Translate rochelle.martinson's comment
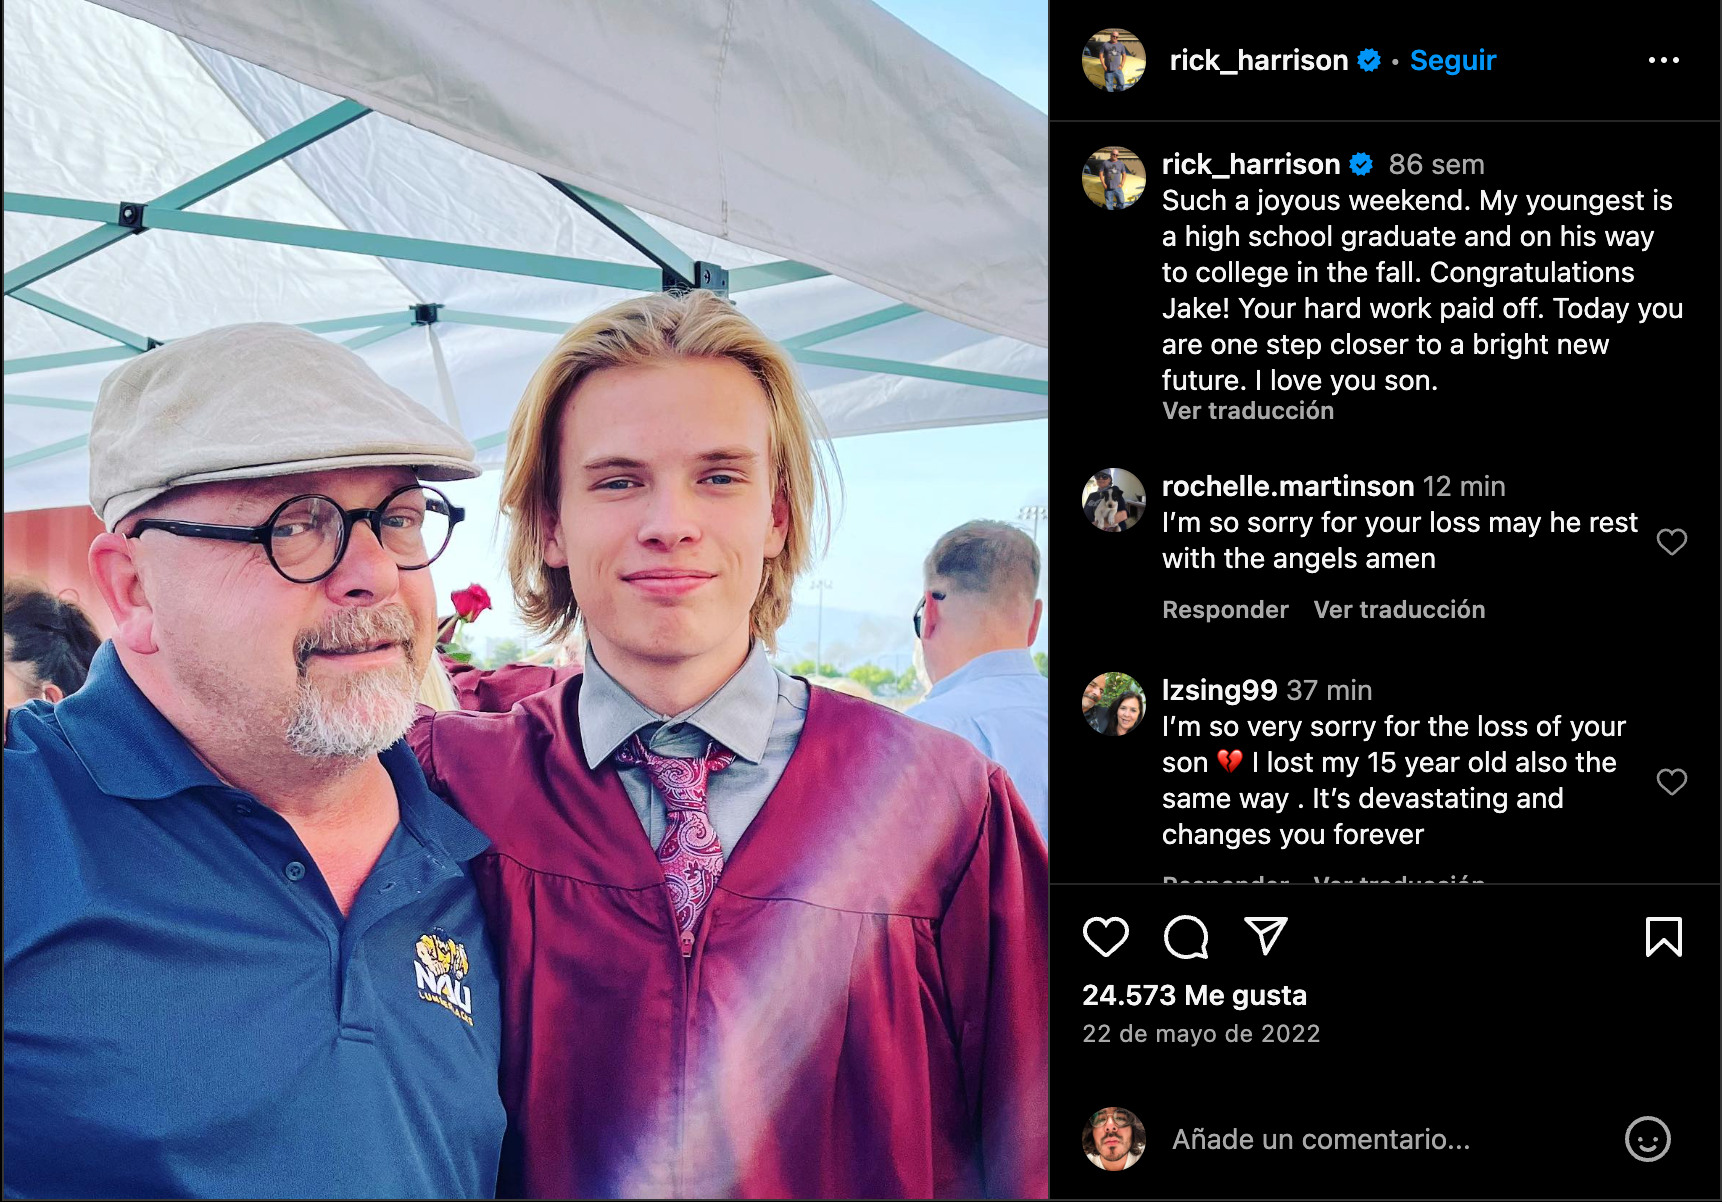Viewport: 1722px width, 1202px height. pyautogui.click(x=1398, y=610)
